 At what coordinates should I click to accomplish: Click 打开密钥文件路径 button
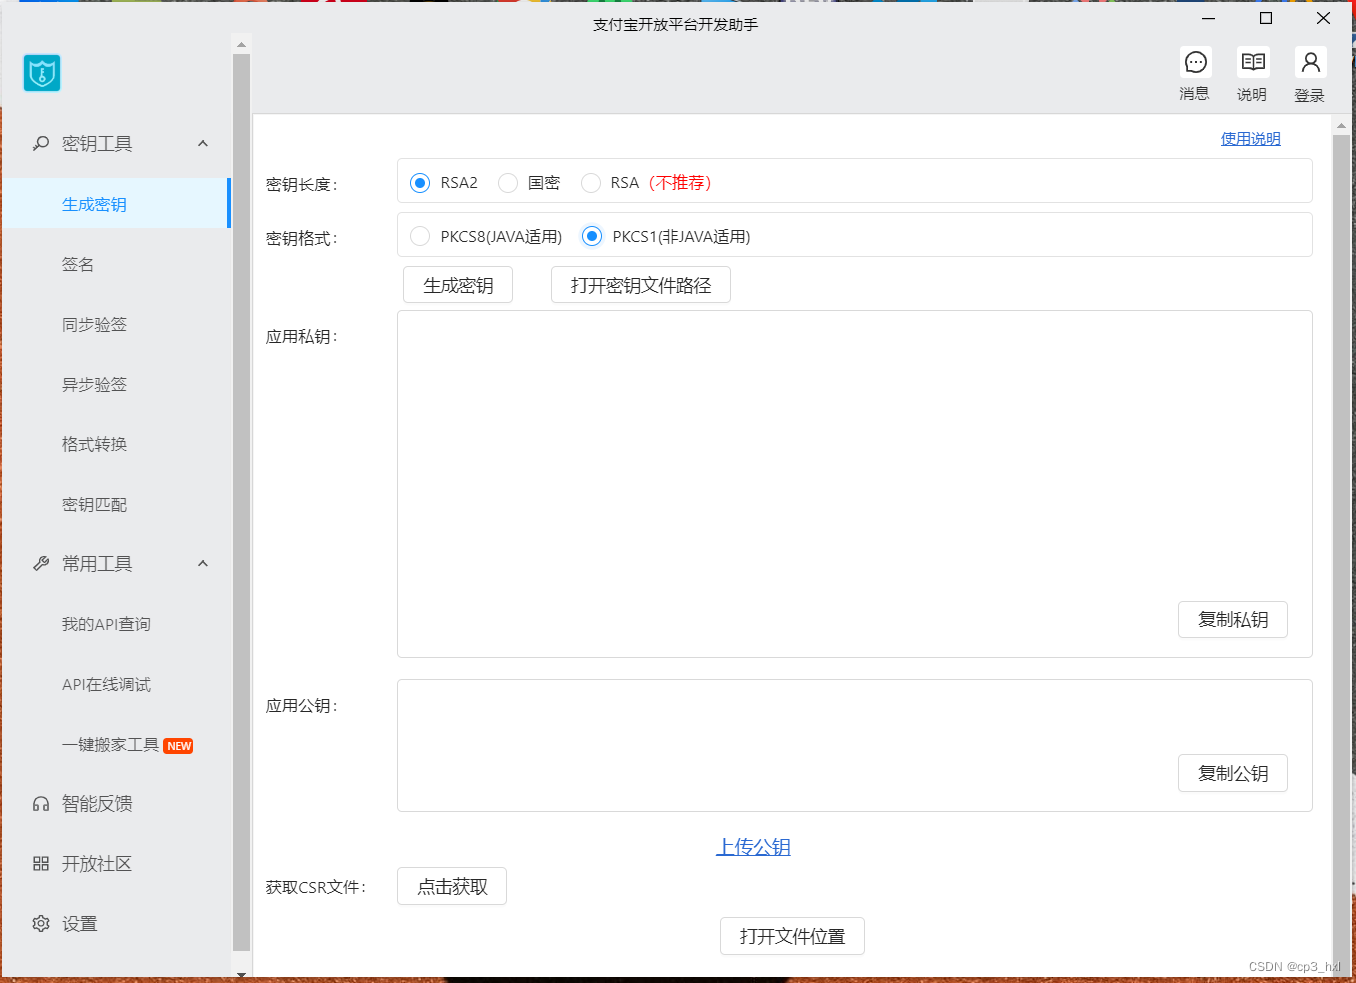tap(641, 285)
